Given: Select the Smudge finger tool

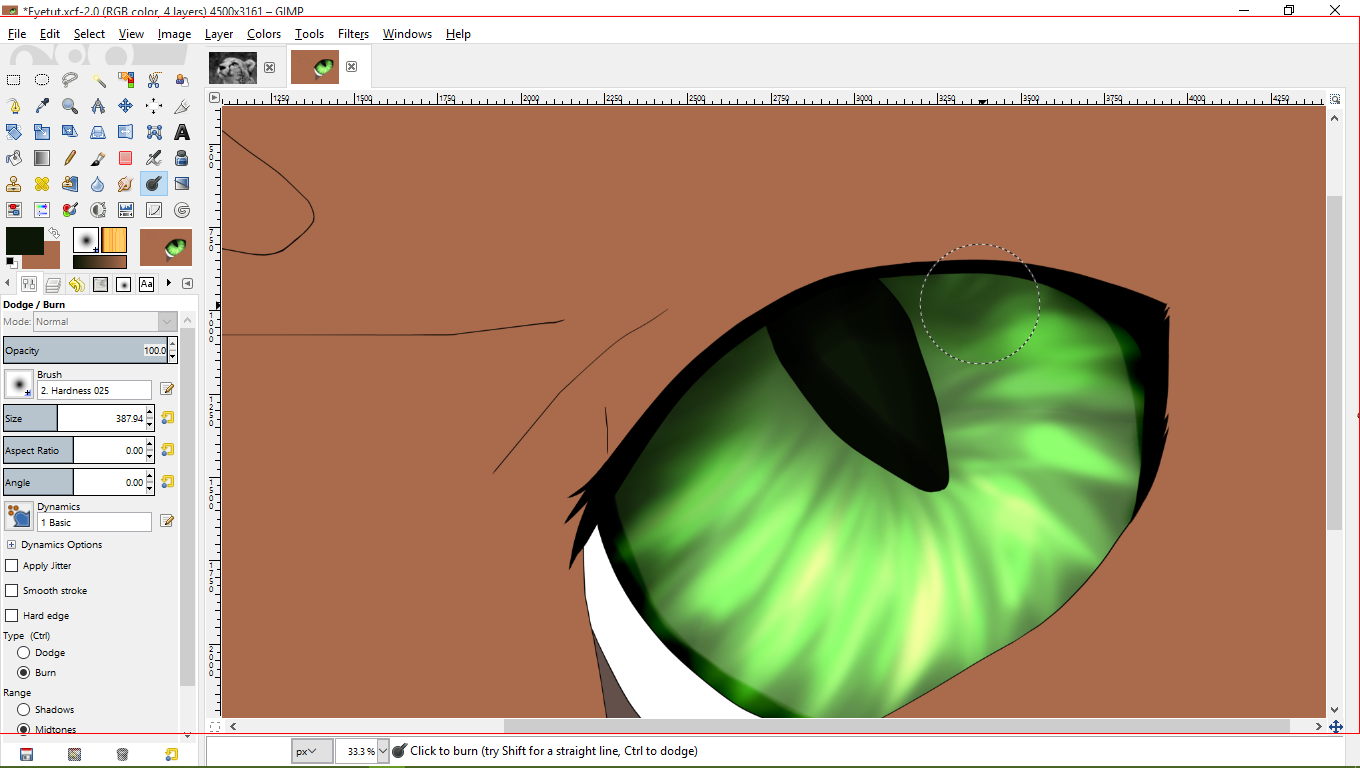Looking at the screenshot, I should coord(126,184).
